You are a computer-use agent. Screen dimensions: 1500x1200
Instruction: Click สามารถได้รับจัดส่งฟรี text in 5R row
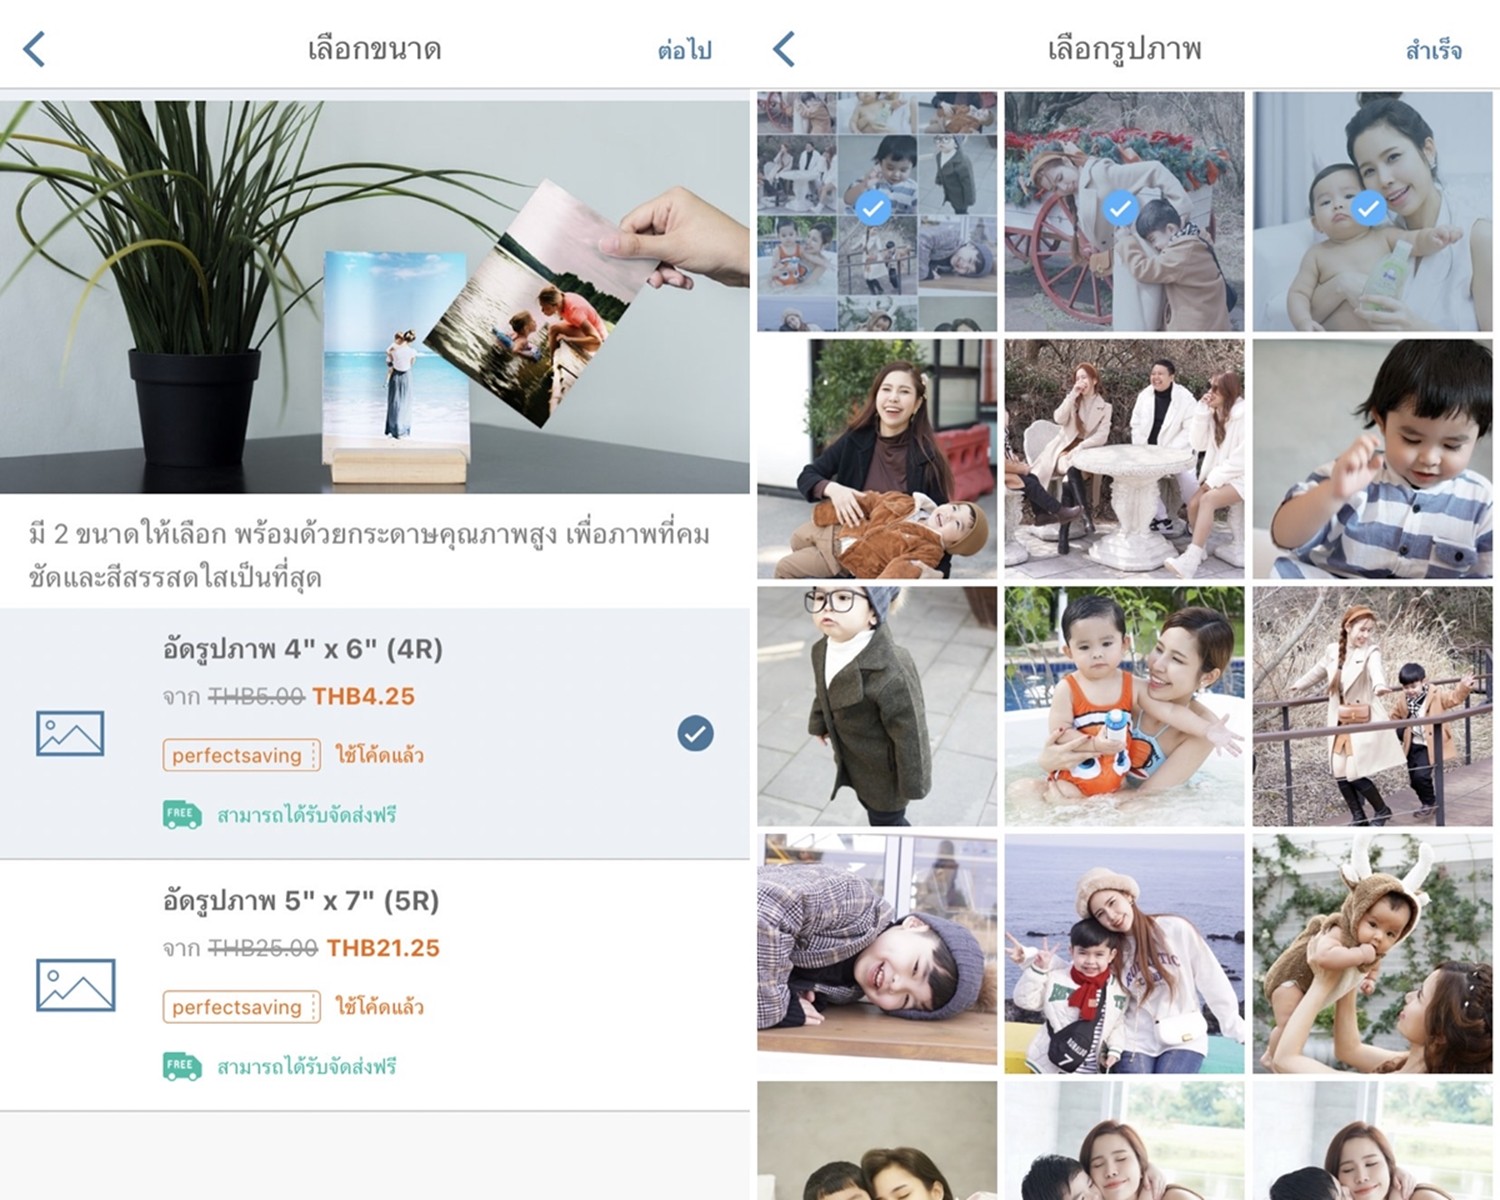(x=307, y=1067)
